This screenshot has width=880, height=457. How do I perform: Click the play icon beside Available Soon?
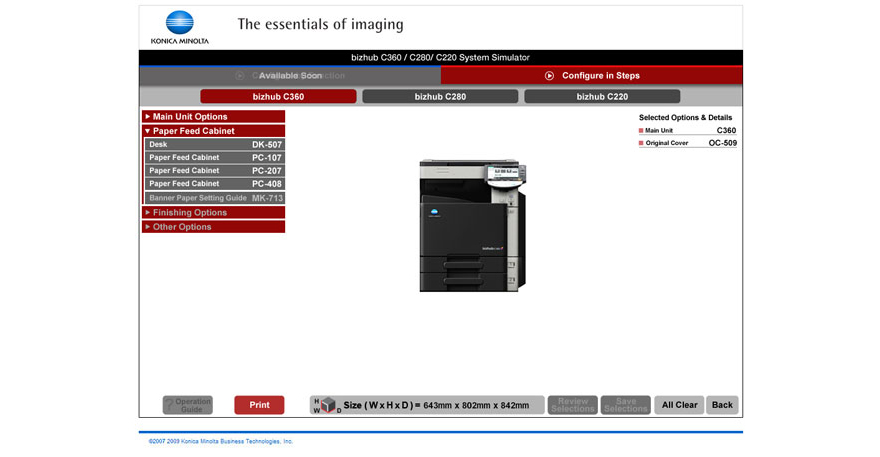pyautogui.click(x=240, y=76)
